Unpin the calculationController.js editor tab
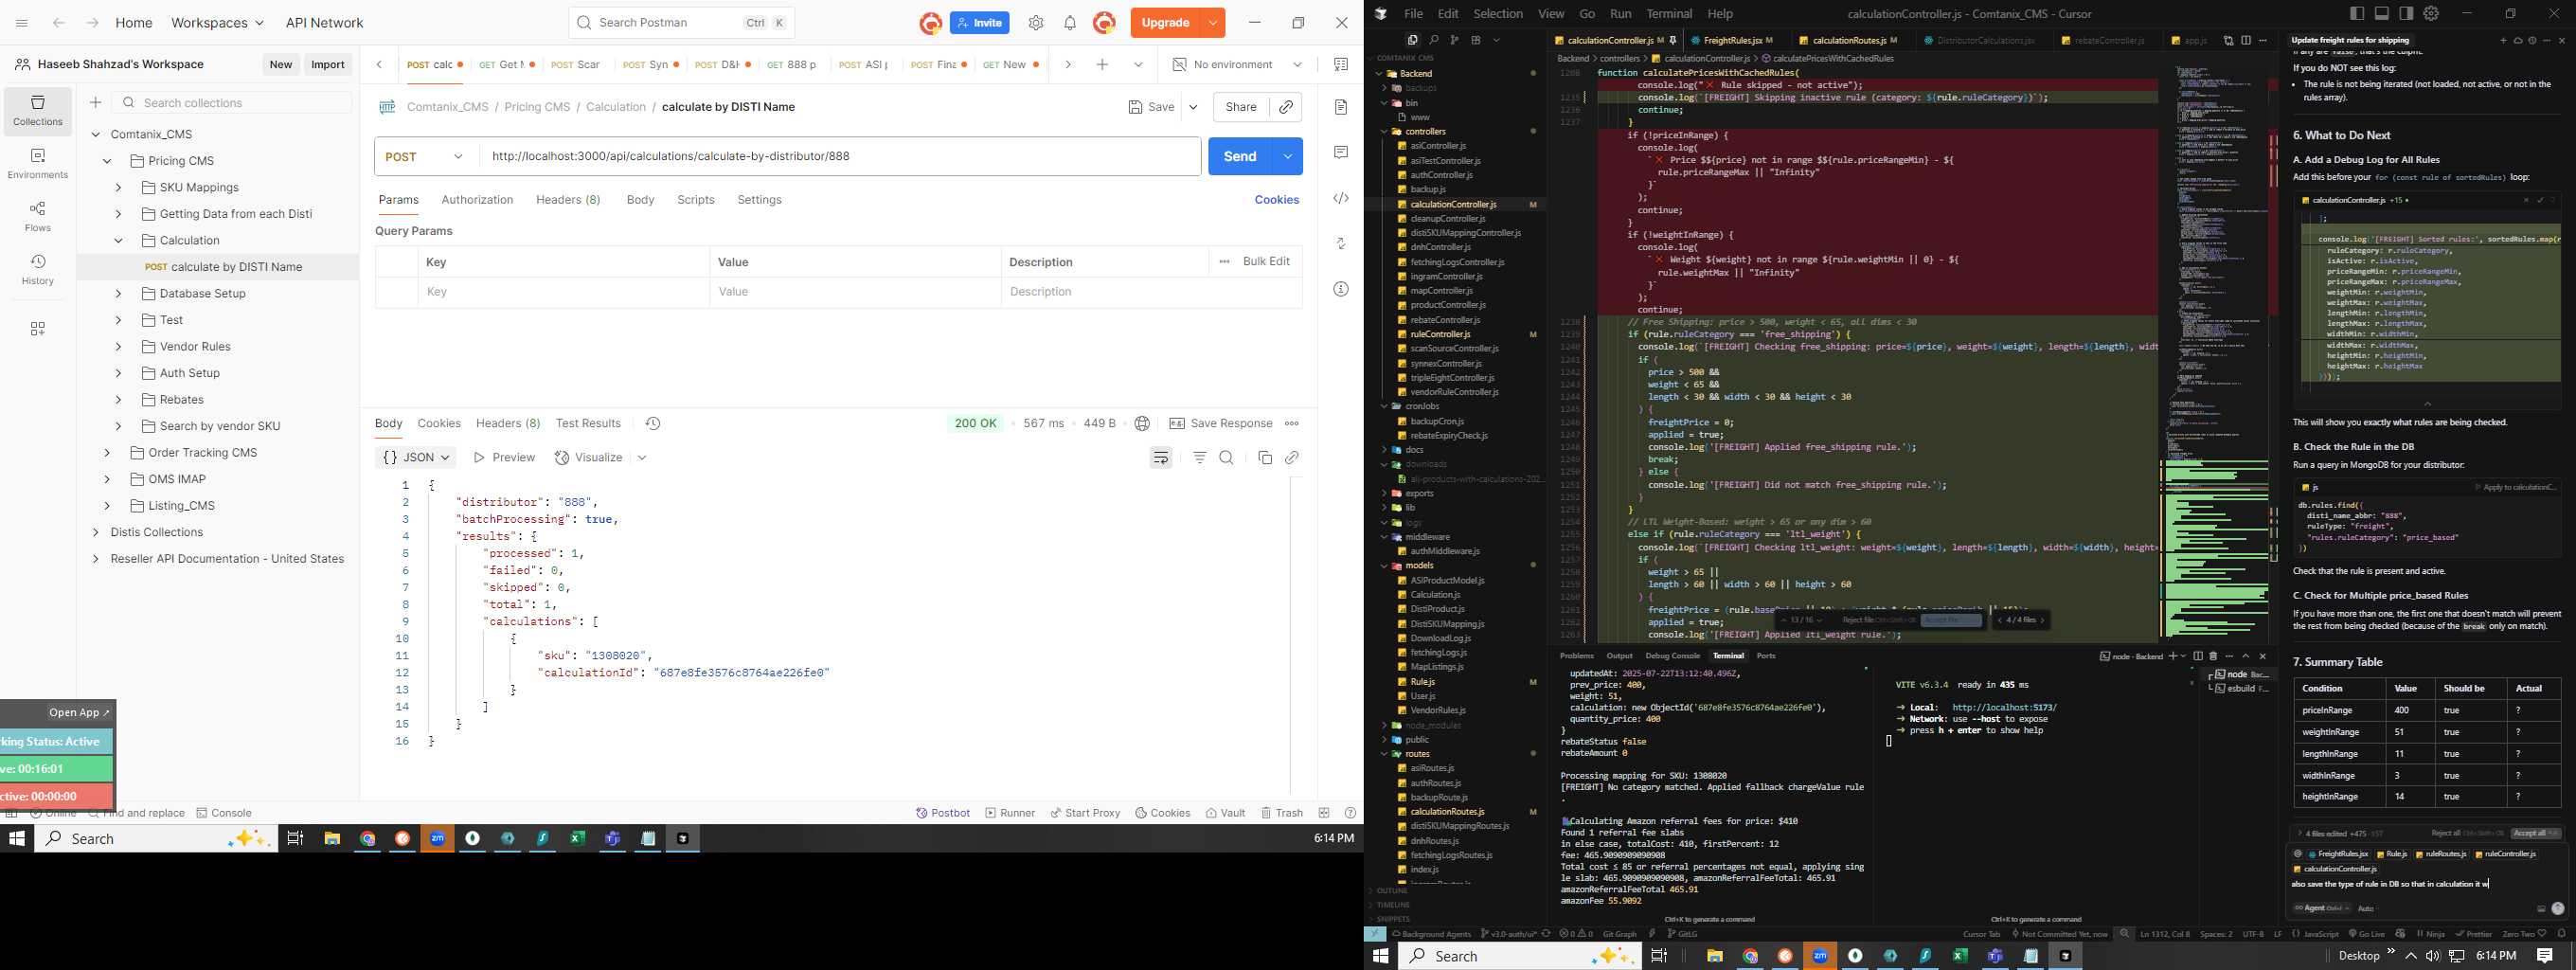 (1673, 41)
